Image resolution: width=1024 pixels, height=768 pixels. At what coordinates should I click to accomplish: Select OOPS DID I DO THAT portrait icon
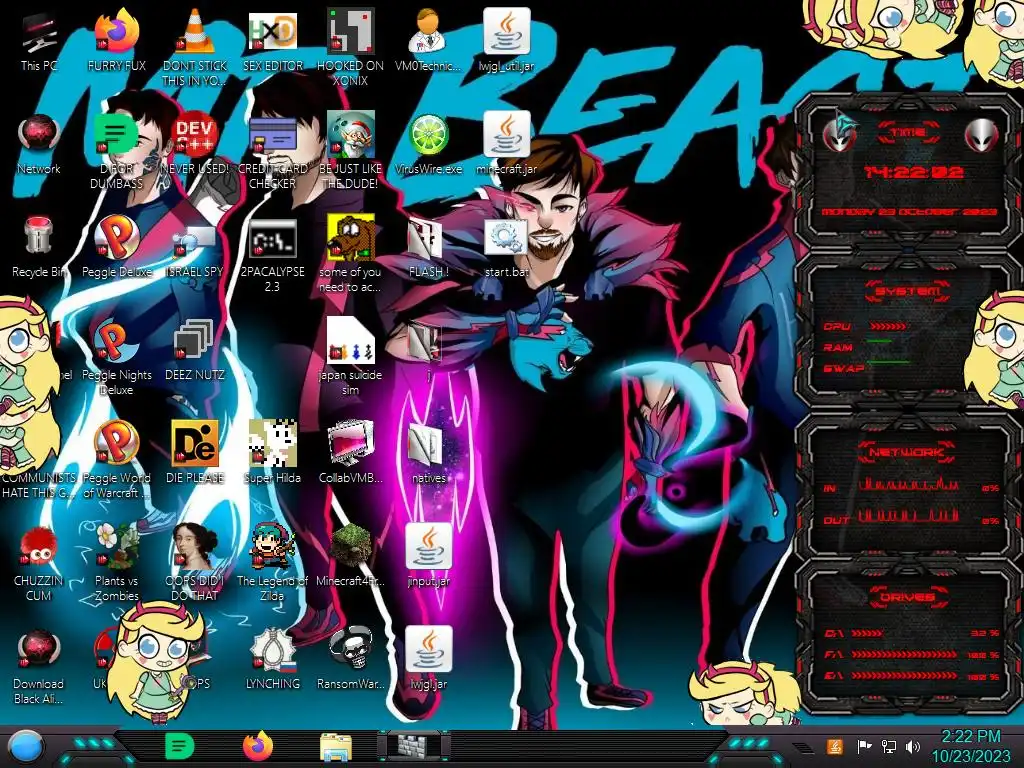coord(195,563)
